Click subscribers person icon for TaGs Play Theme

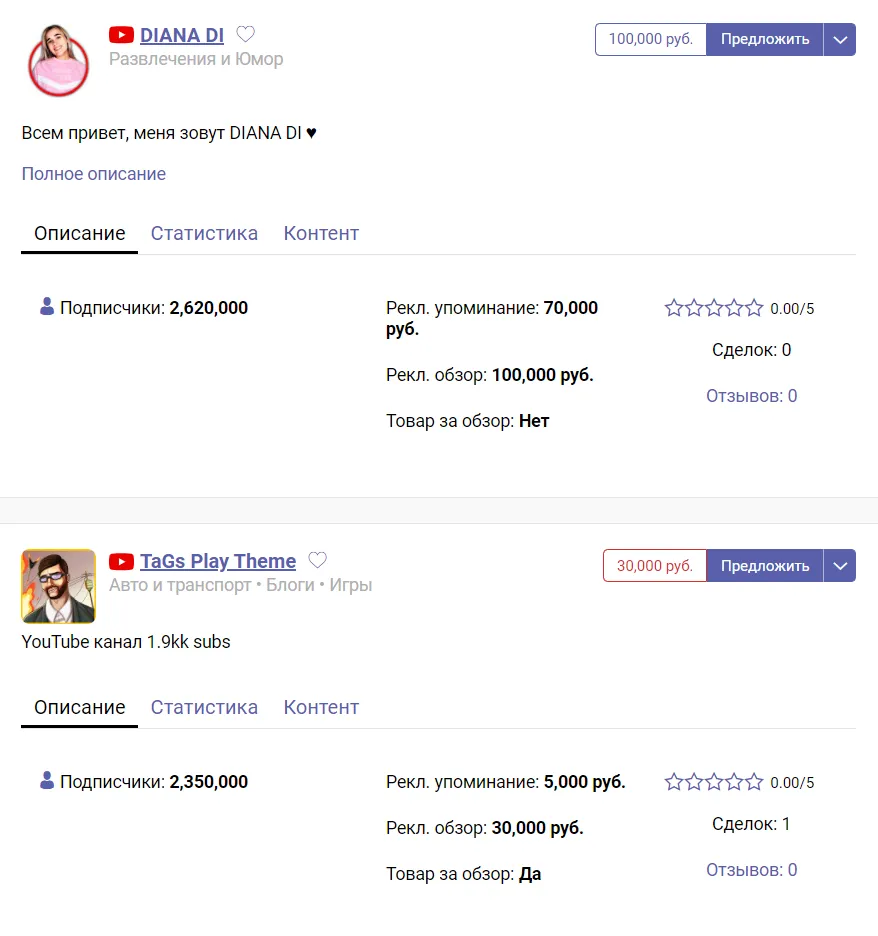coord(47,780)
